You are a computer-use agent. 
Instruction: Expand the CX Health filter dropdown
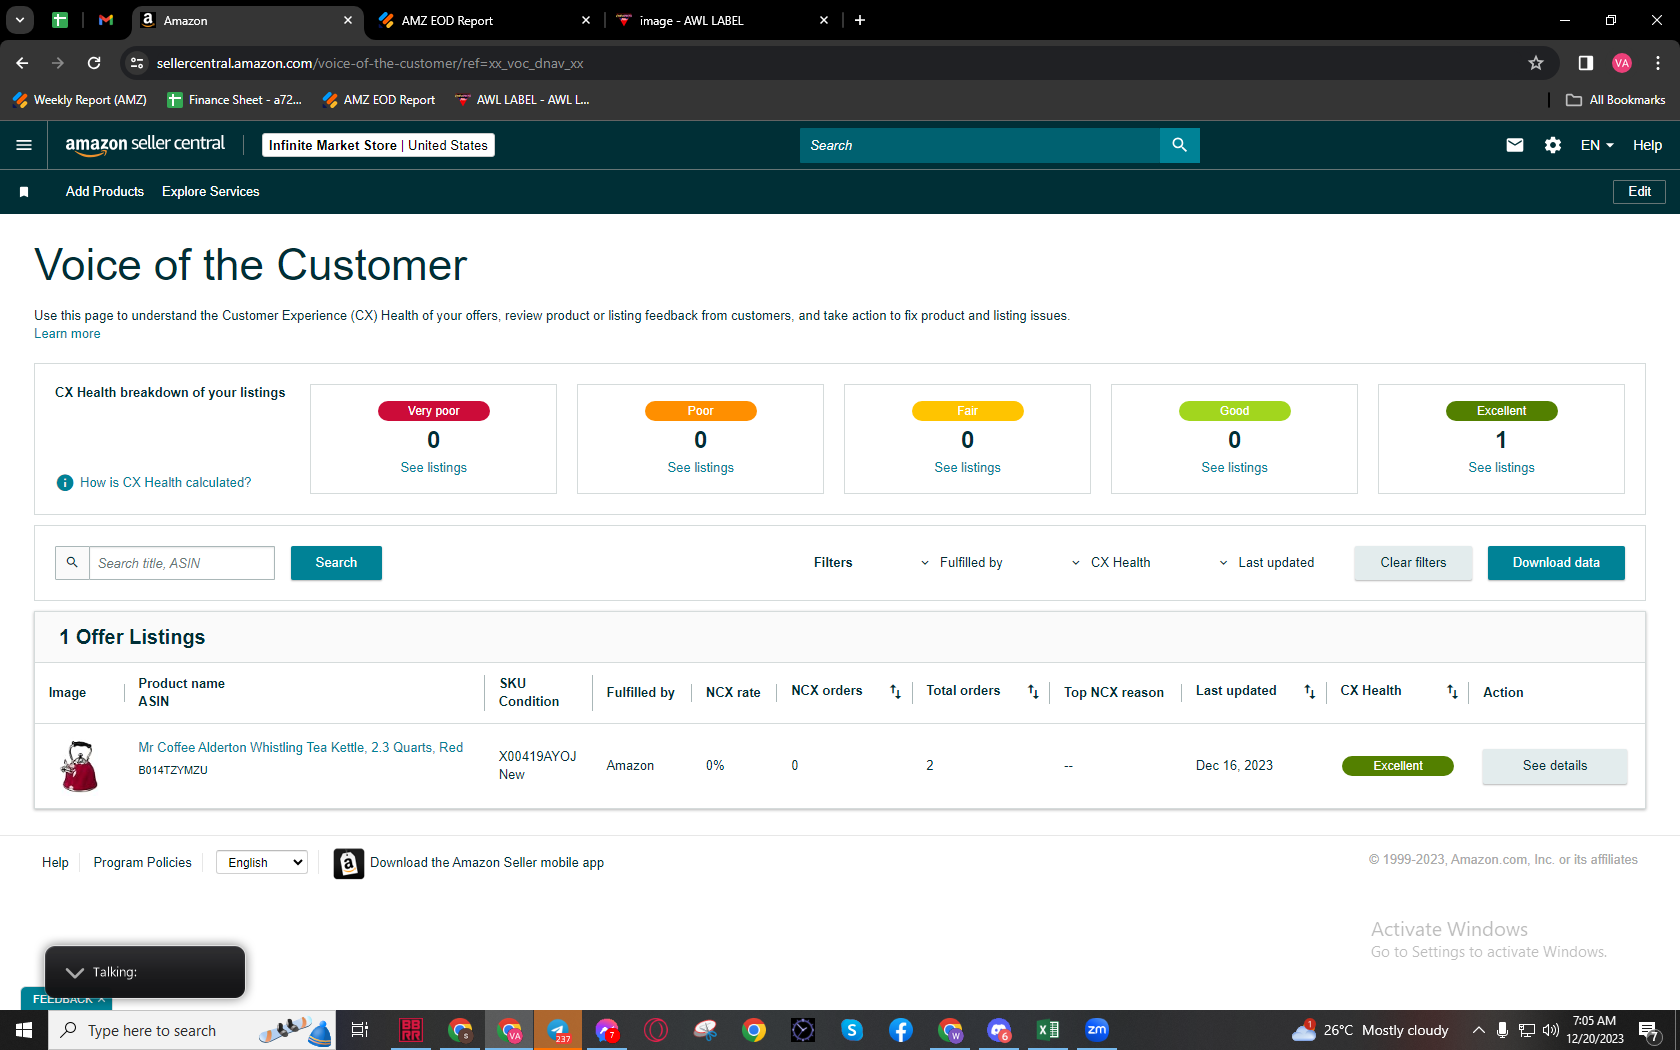coord(1111,563)
